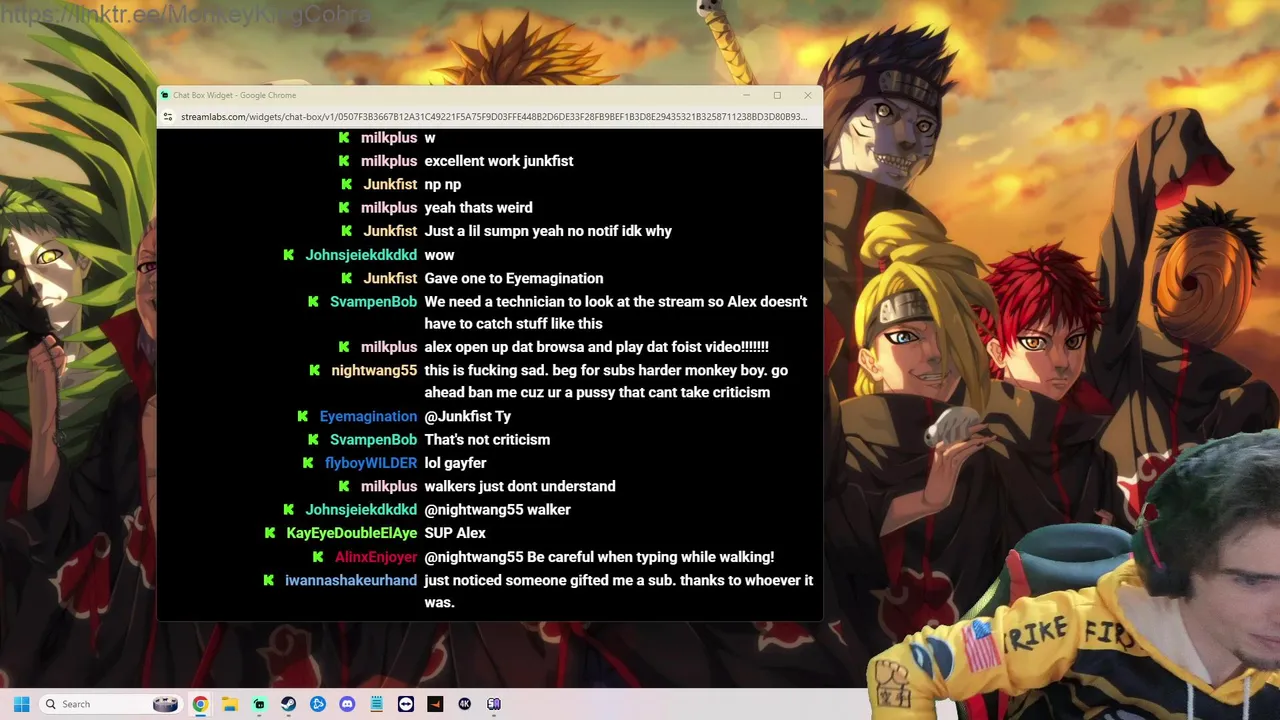This screenshot has width=1280, height=720.
Task: Click milkplus username beside 'excellent work junkfist'
Action: point(389,161)
